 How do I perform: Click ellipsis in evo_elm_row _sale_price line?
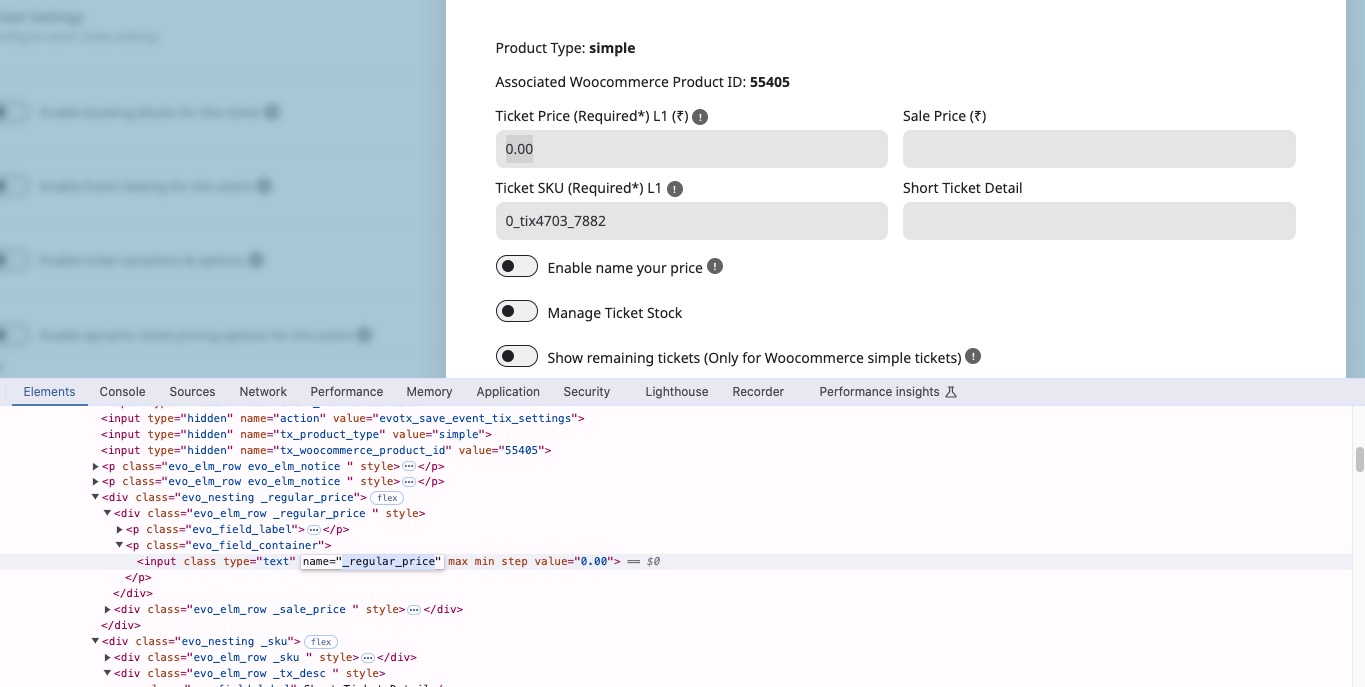pyautogui.click(x=414, y=609)
